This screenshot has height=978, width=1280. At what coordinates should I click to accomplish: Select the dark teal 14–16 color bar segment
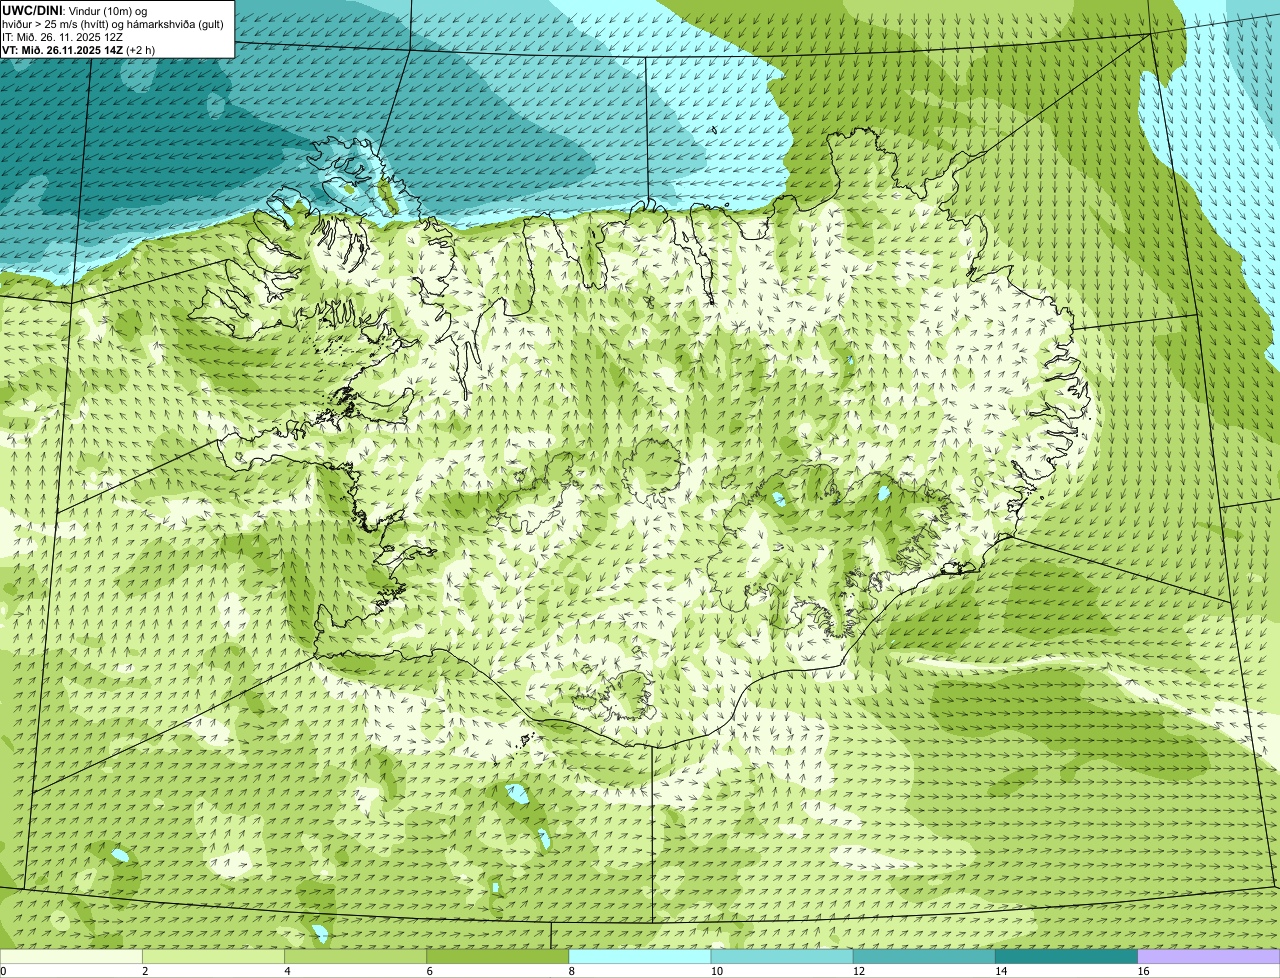(x=1067, y=957)
